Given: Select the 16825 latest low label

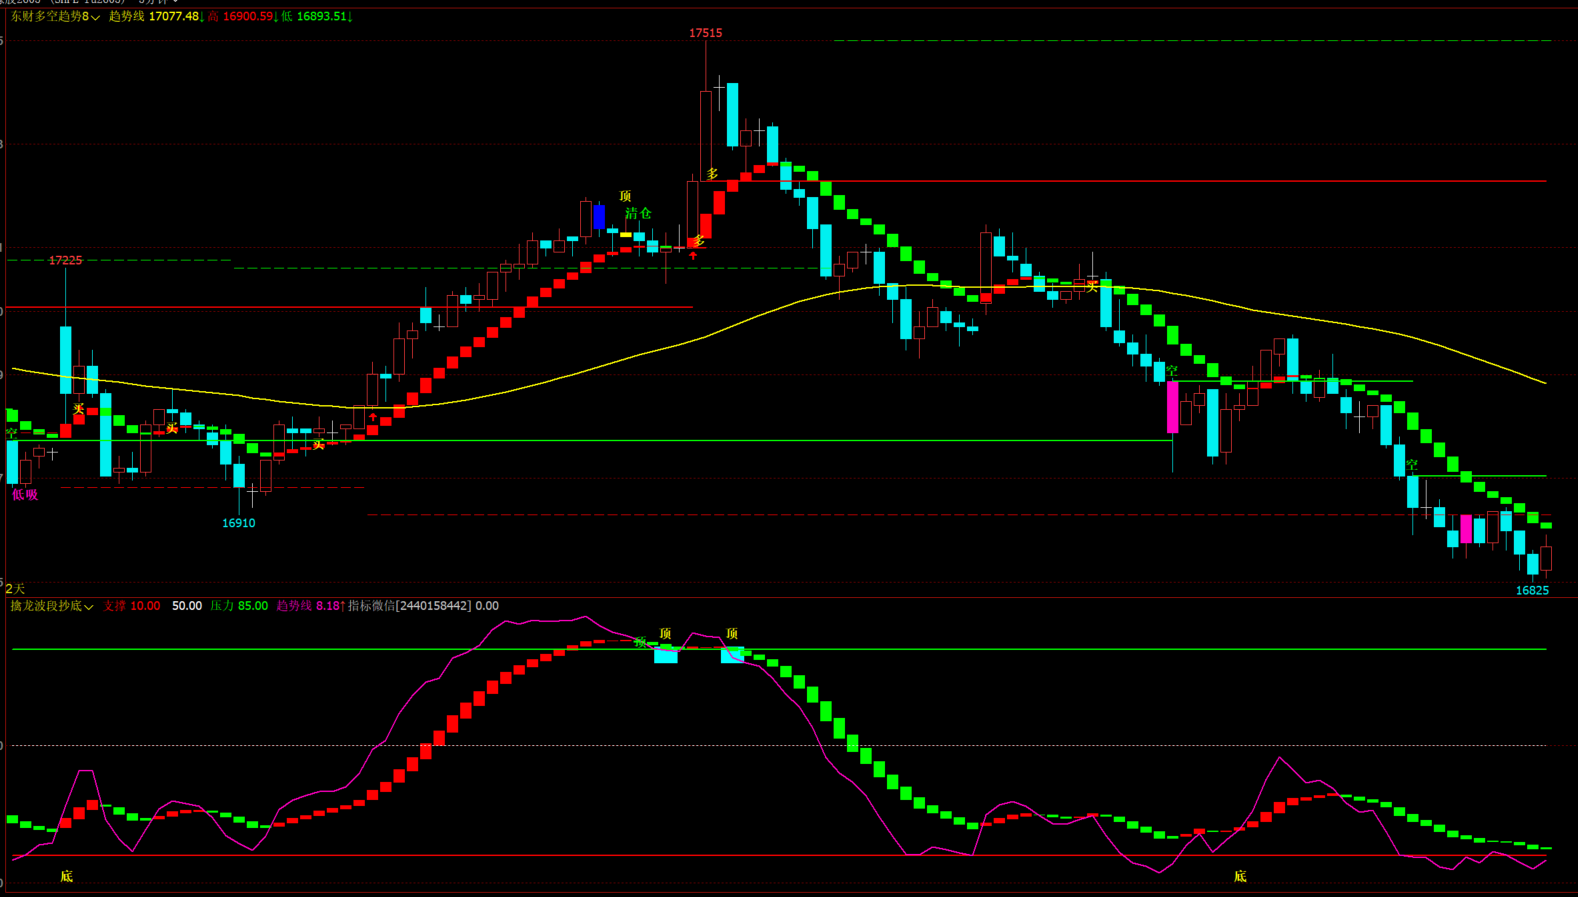Looking at the screenshot, I should (x=1531, y=590).
